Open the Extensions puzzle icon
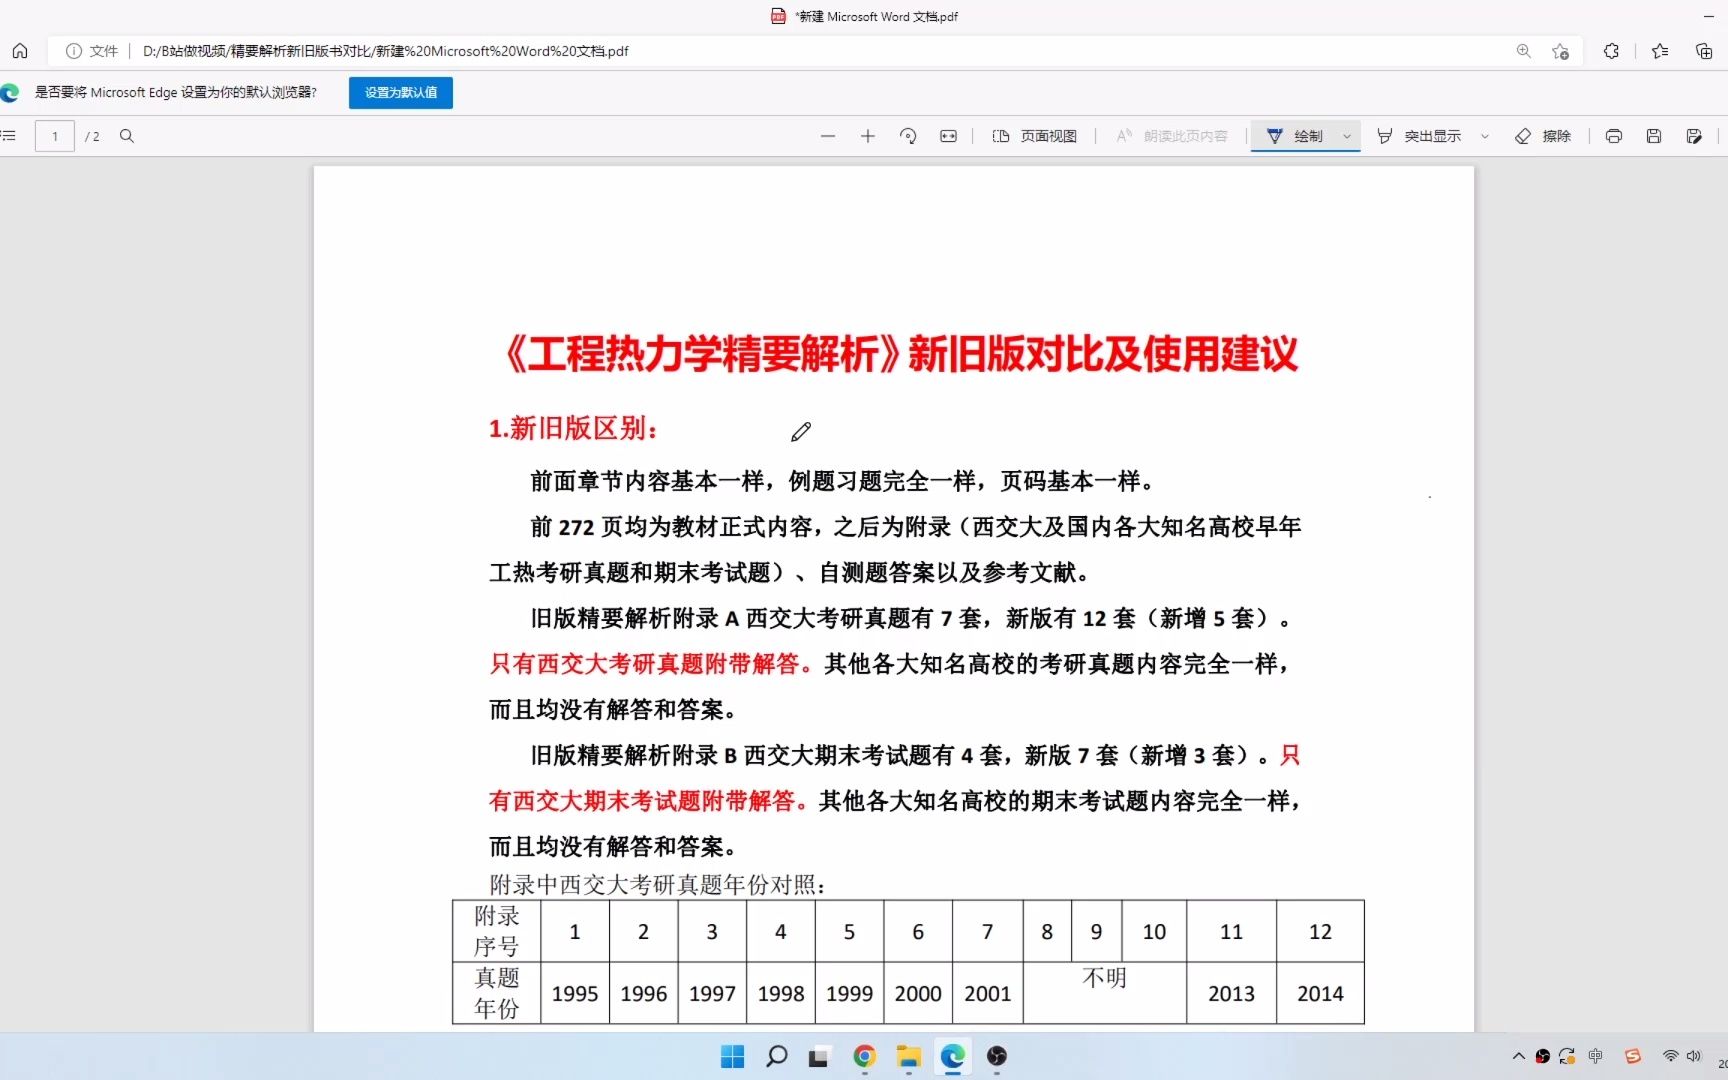This screenshot has width=1728, height=1080. pyautogui.click(x=1611, y=51)
